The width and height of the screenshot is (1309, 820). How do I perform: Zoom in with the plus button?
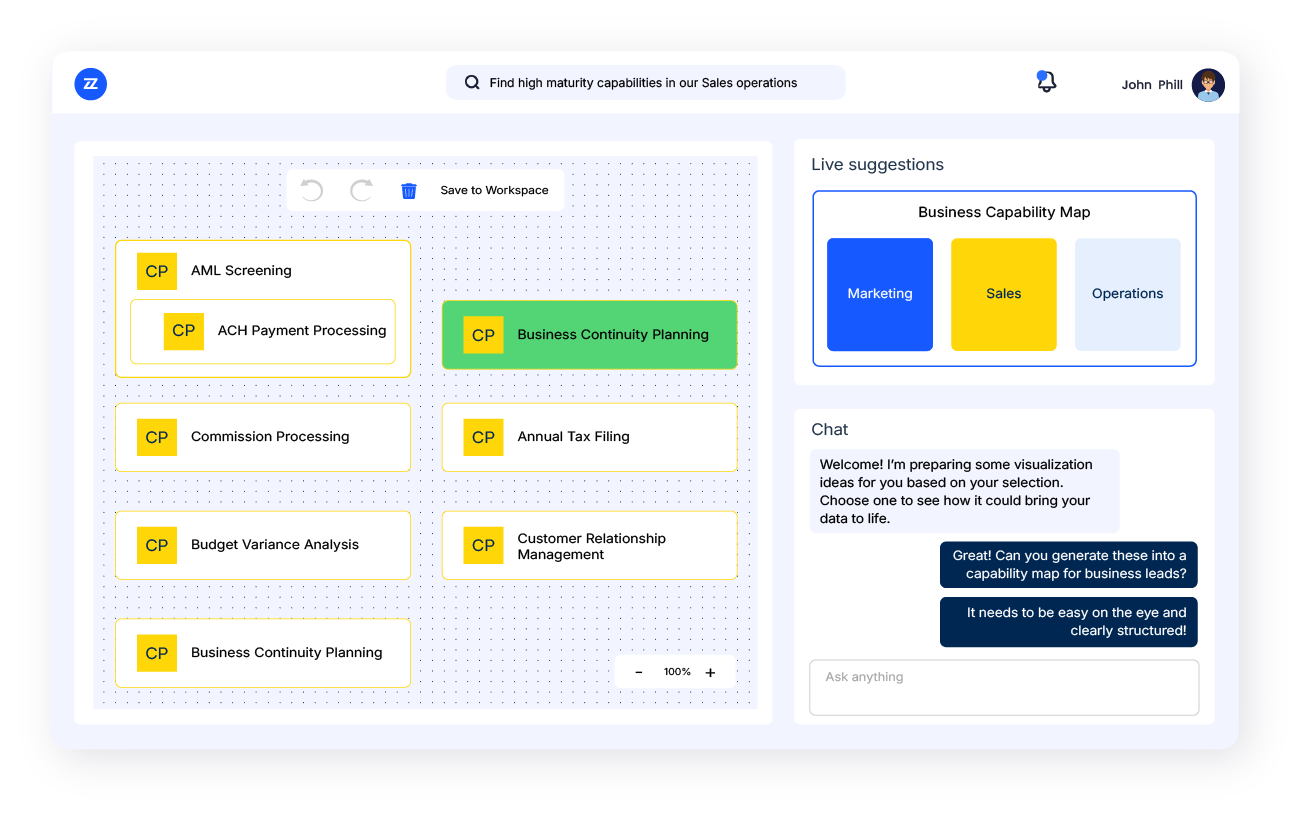710,672
